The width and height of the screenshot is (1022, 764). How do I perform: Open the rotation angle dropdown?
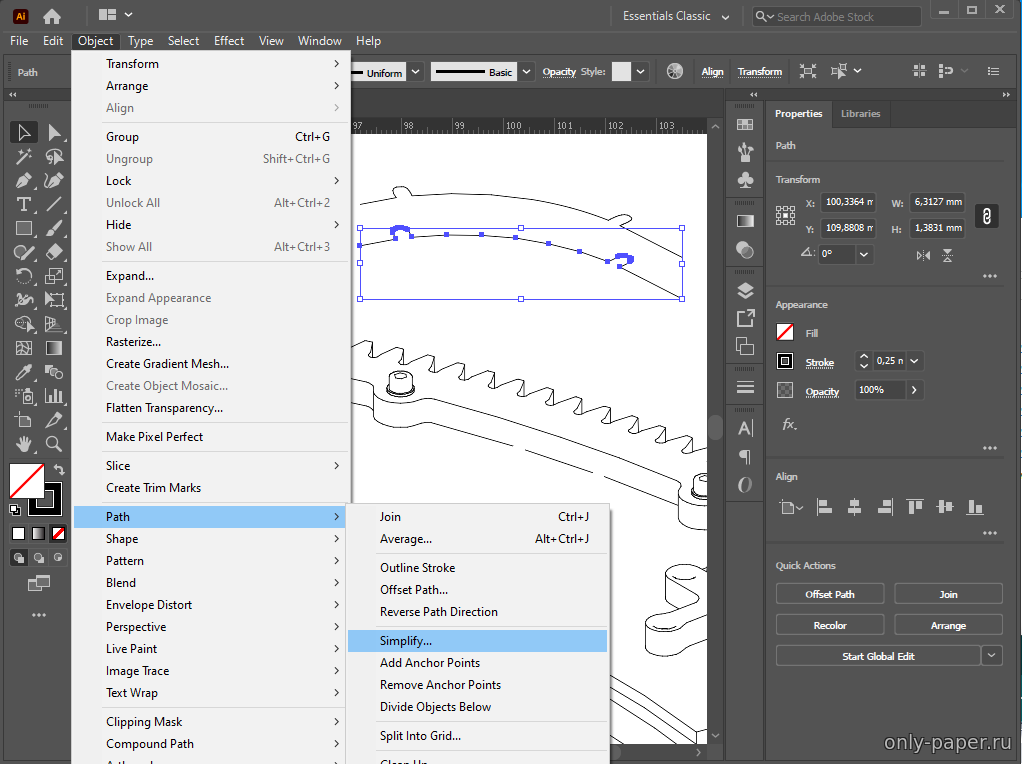point(864,254)
